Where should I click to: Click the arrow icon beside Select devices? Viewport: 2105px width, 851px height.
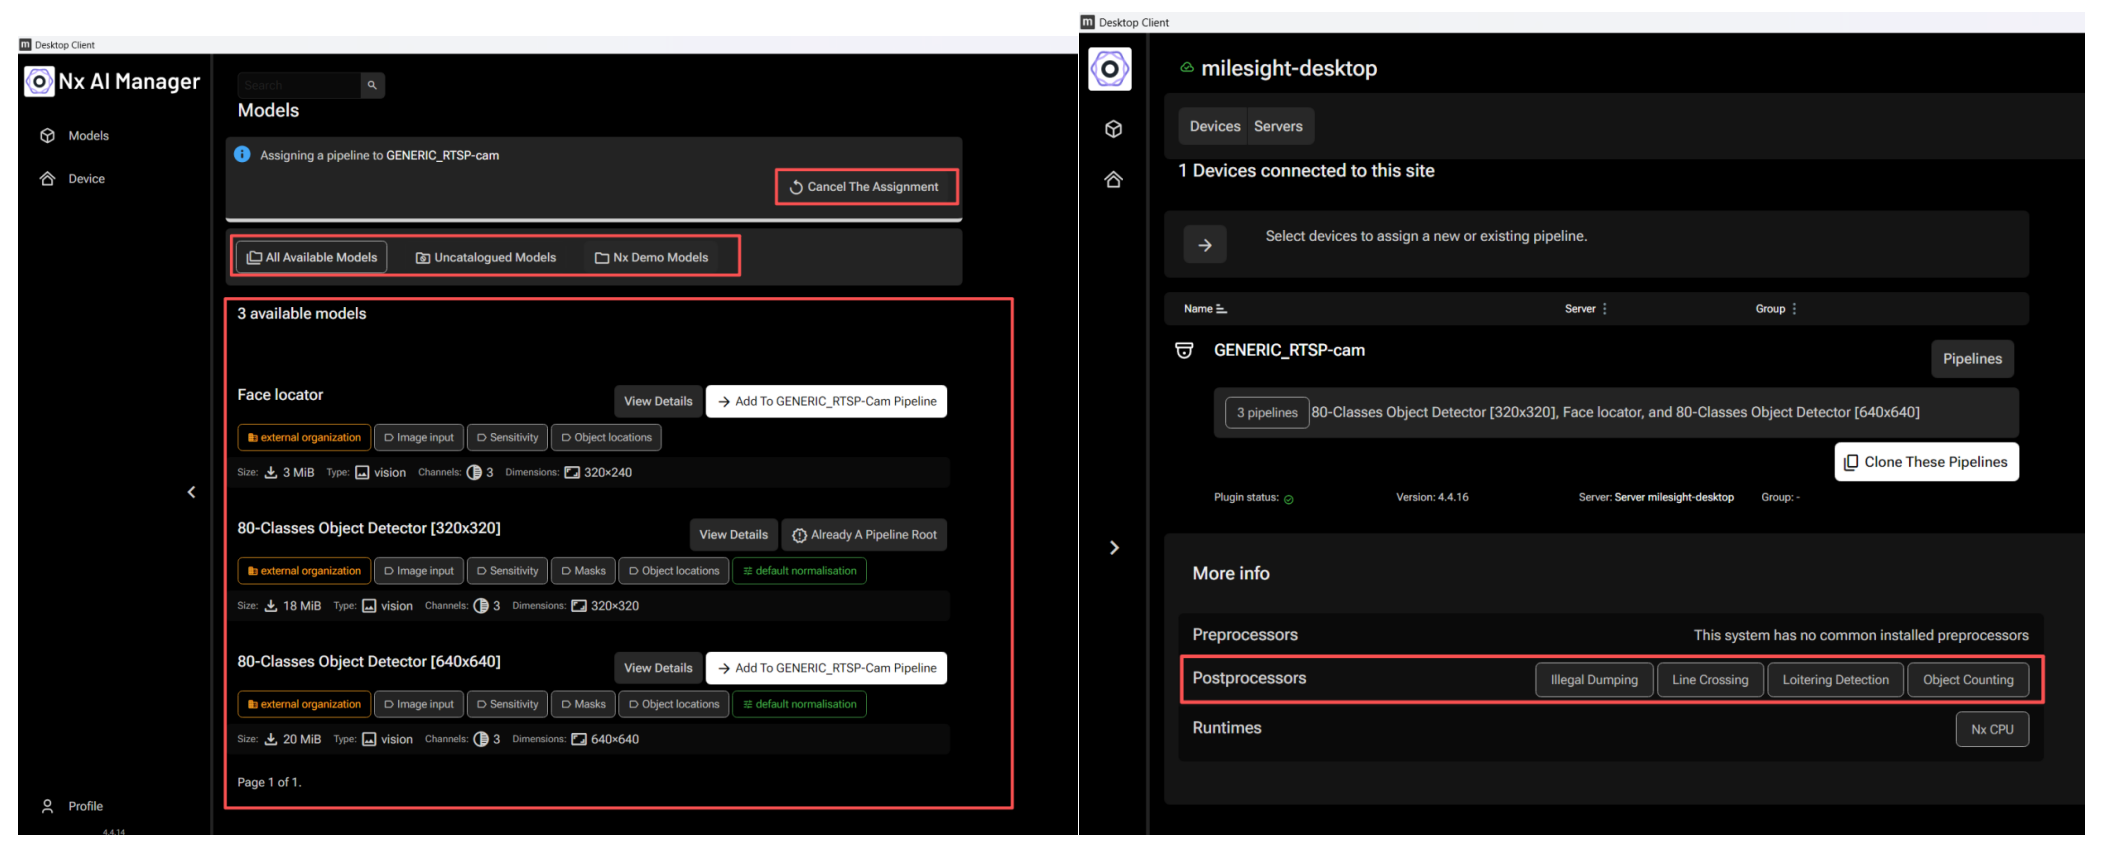tap(1205, 245)
